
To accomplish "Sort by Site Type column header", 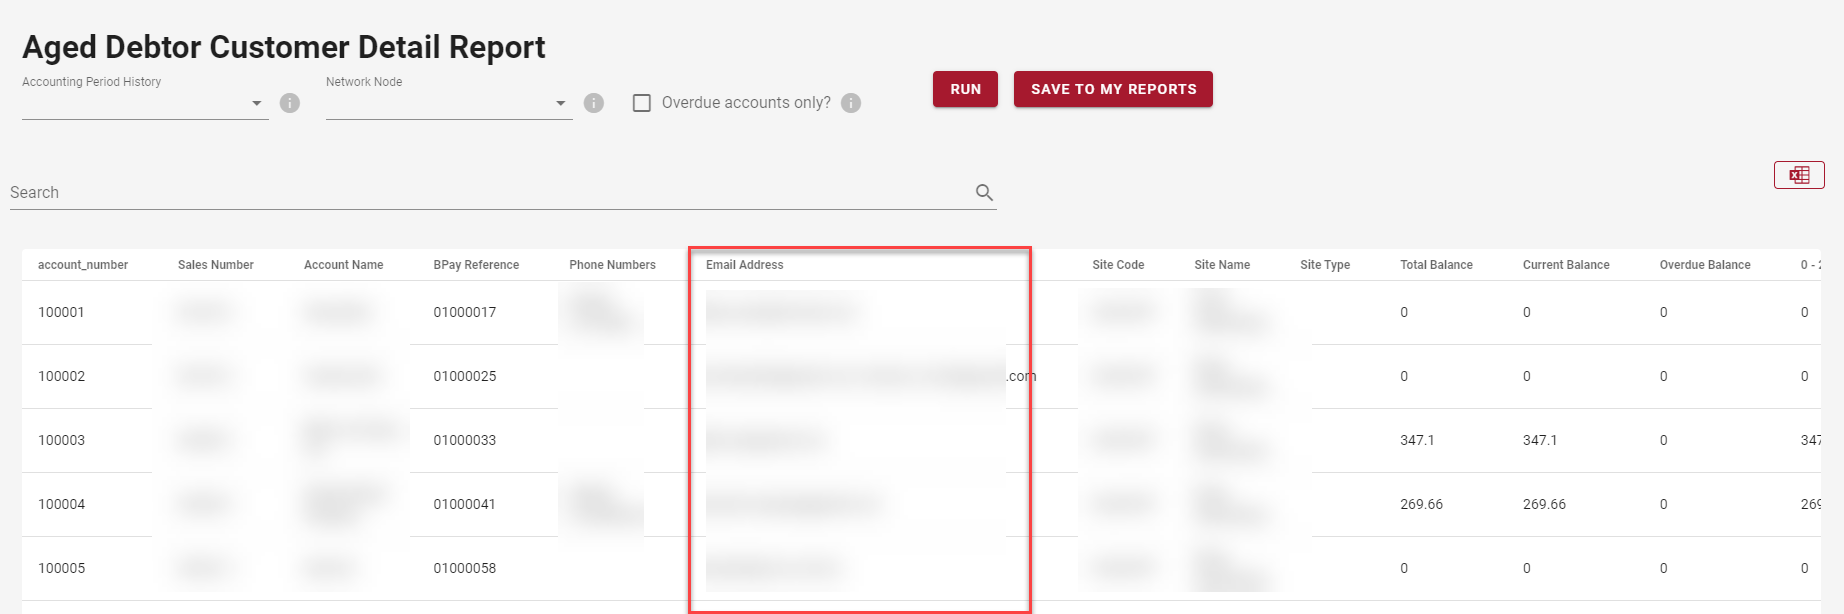I will pos(1325,265).
